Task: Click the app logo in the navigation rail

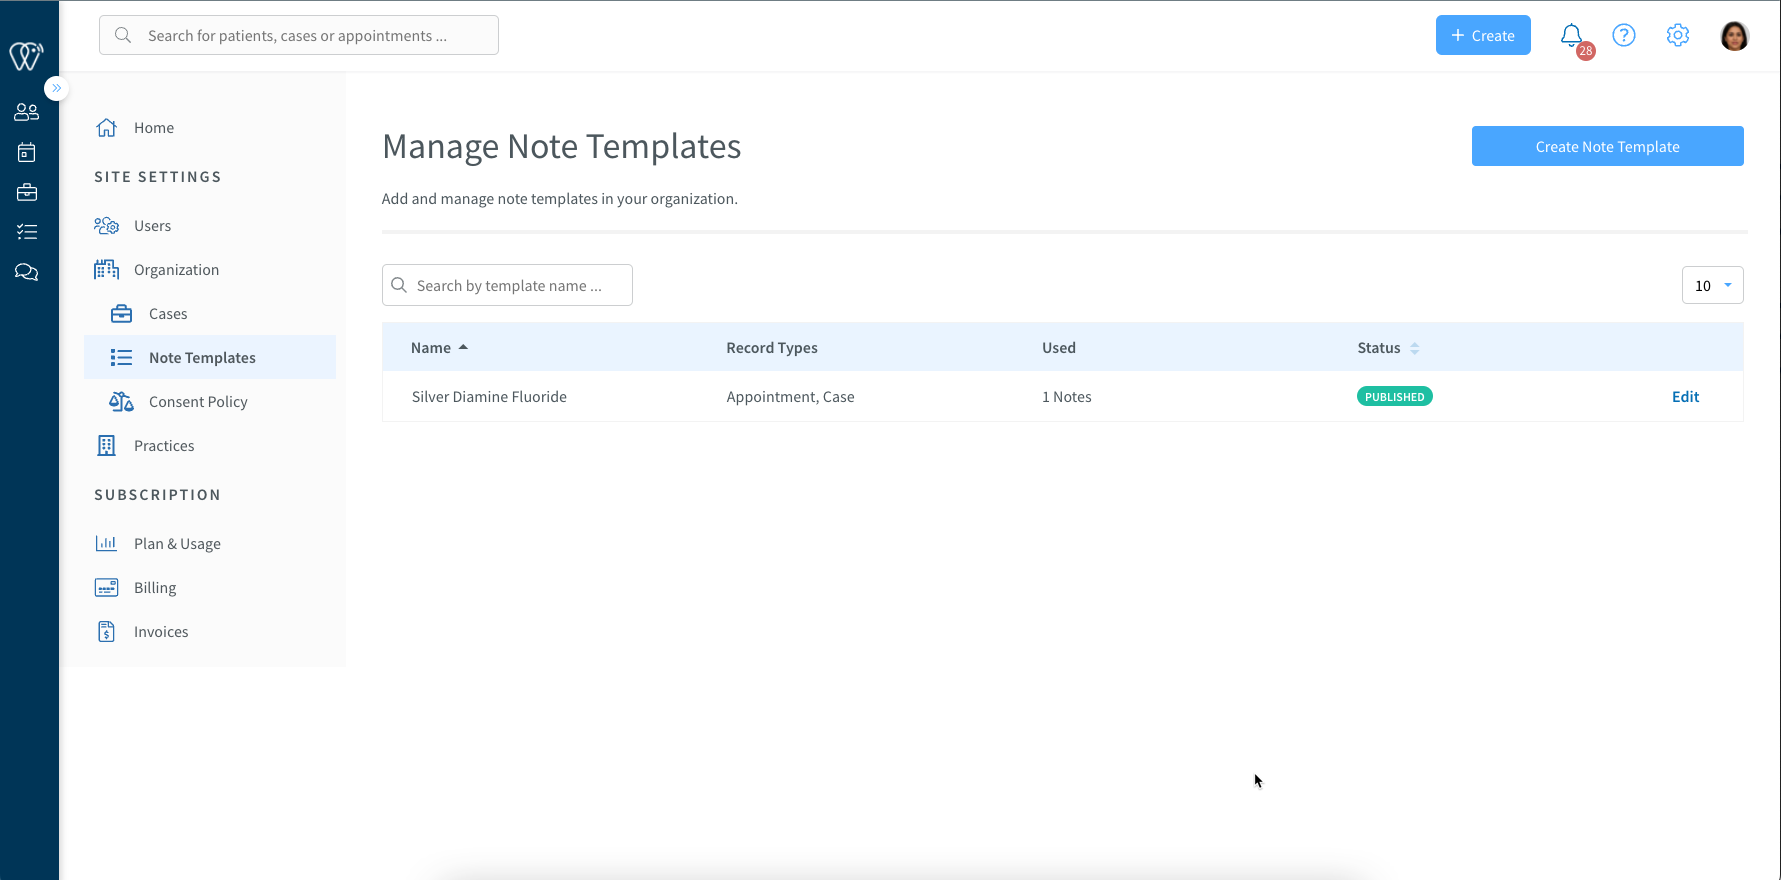Action: click(26, 56)
